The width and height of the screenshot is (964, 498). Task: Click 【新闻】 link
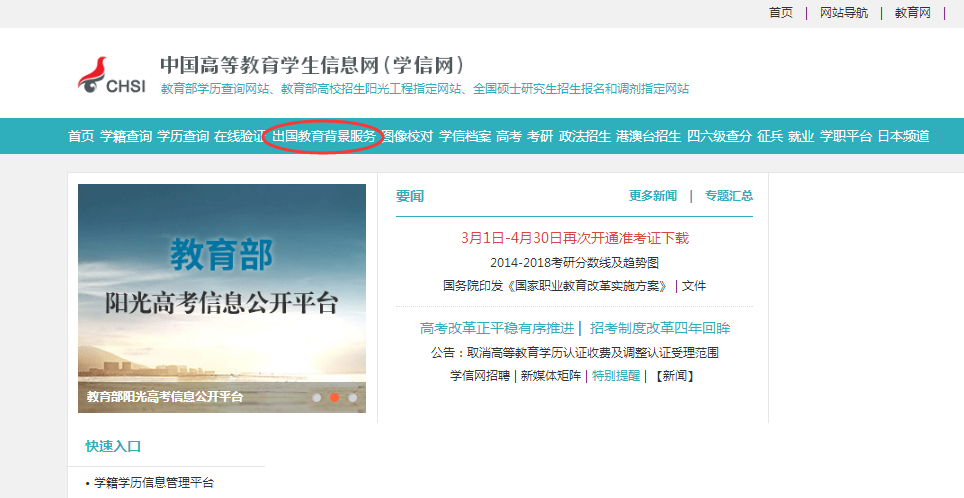[x=674, y=376]
